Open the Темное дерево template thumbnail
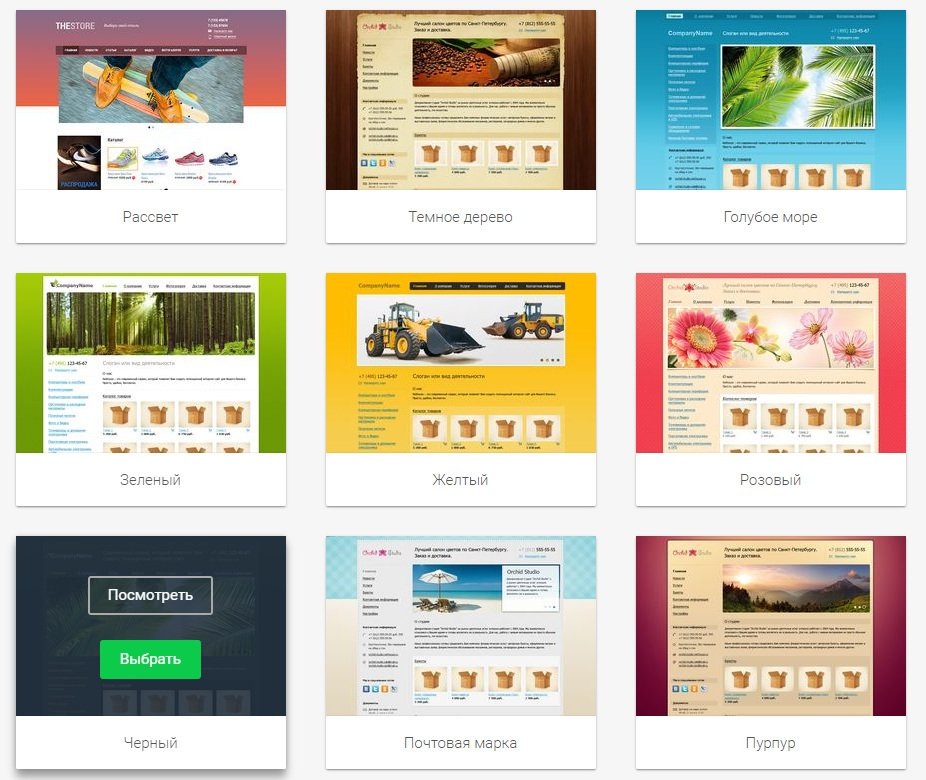926x780 pixels. (461, 100)
